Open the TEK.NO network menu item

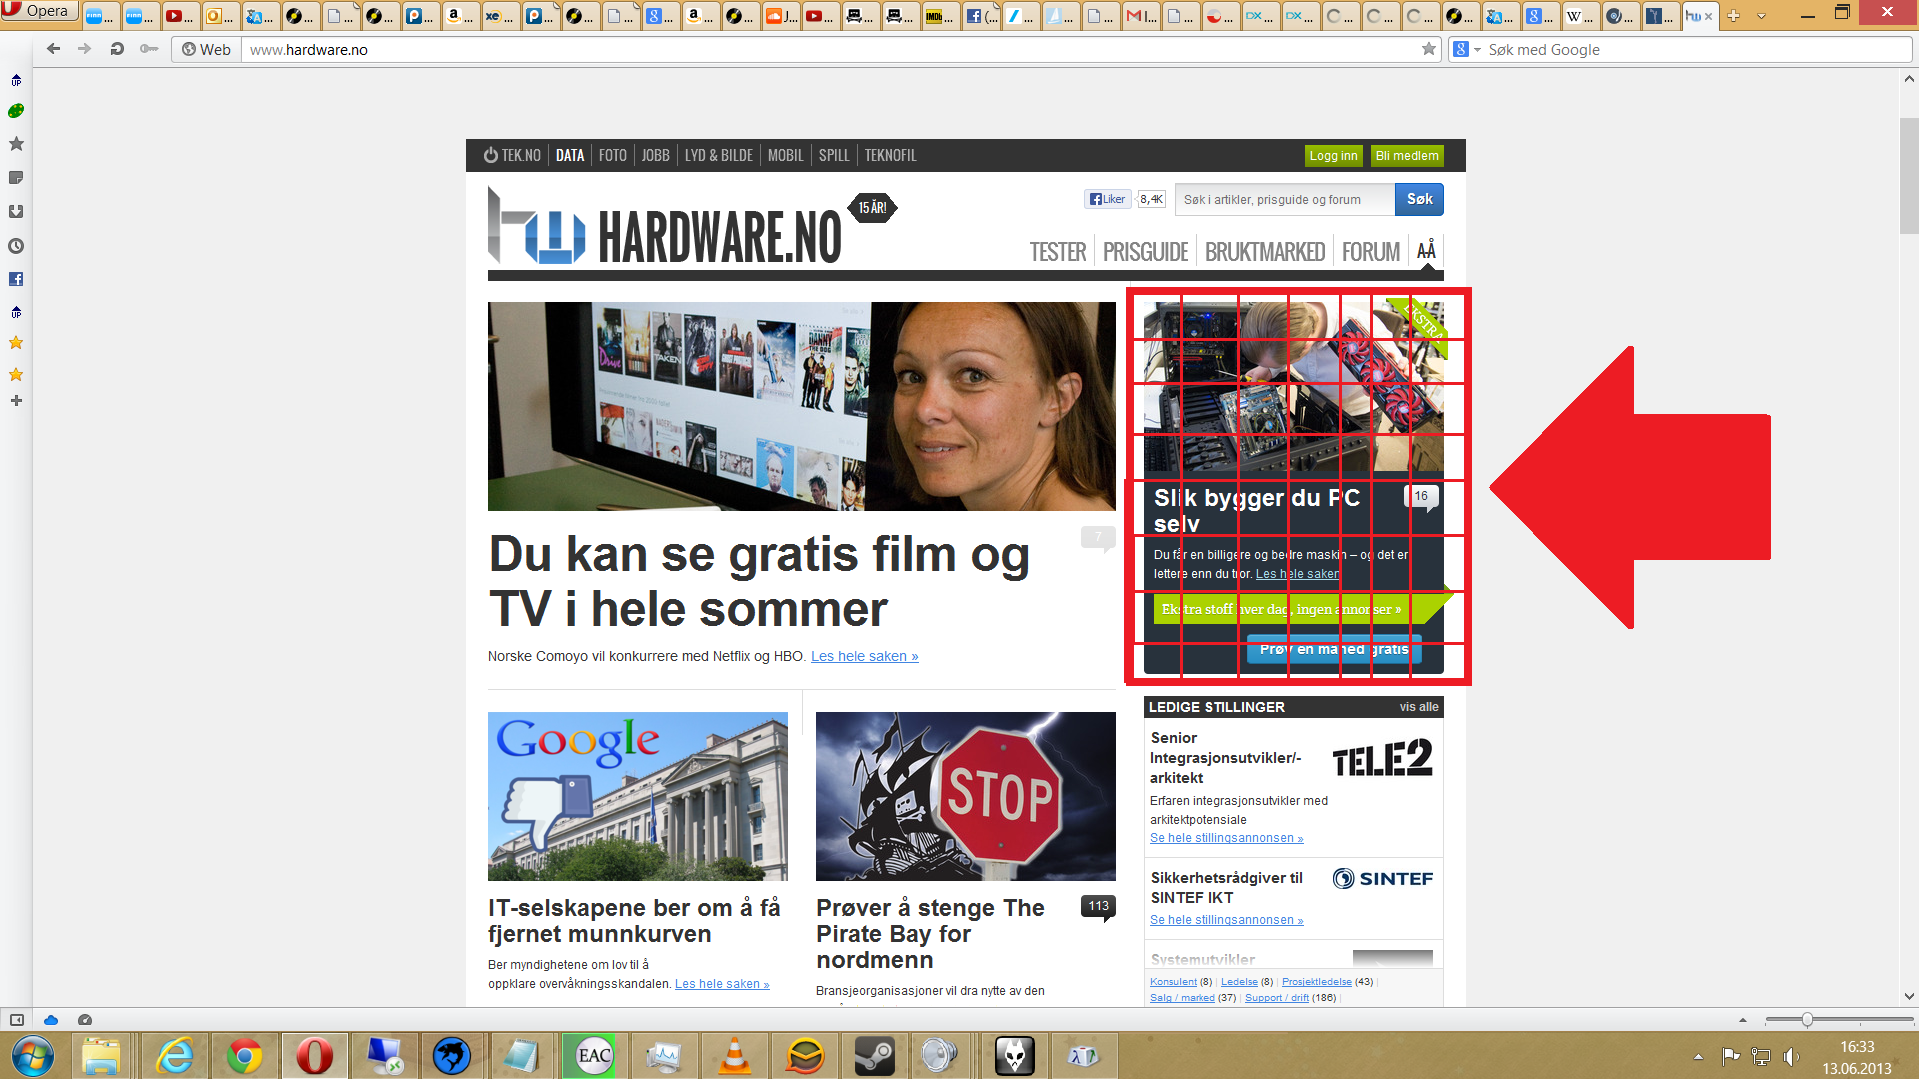512,155
